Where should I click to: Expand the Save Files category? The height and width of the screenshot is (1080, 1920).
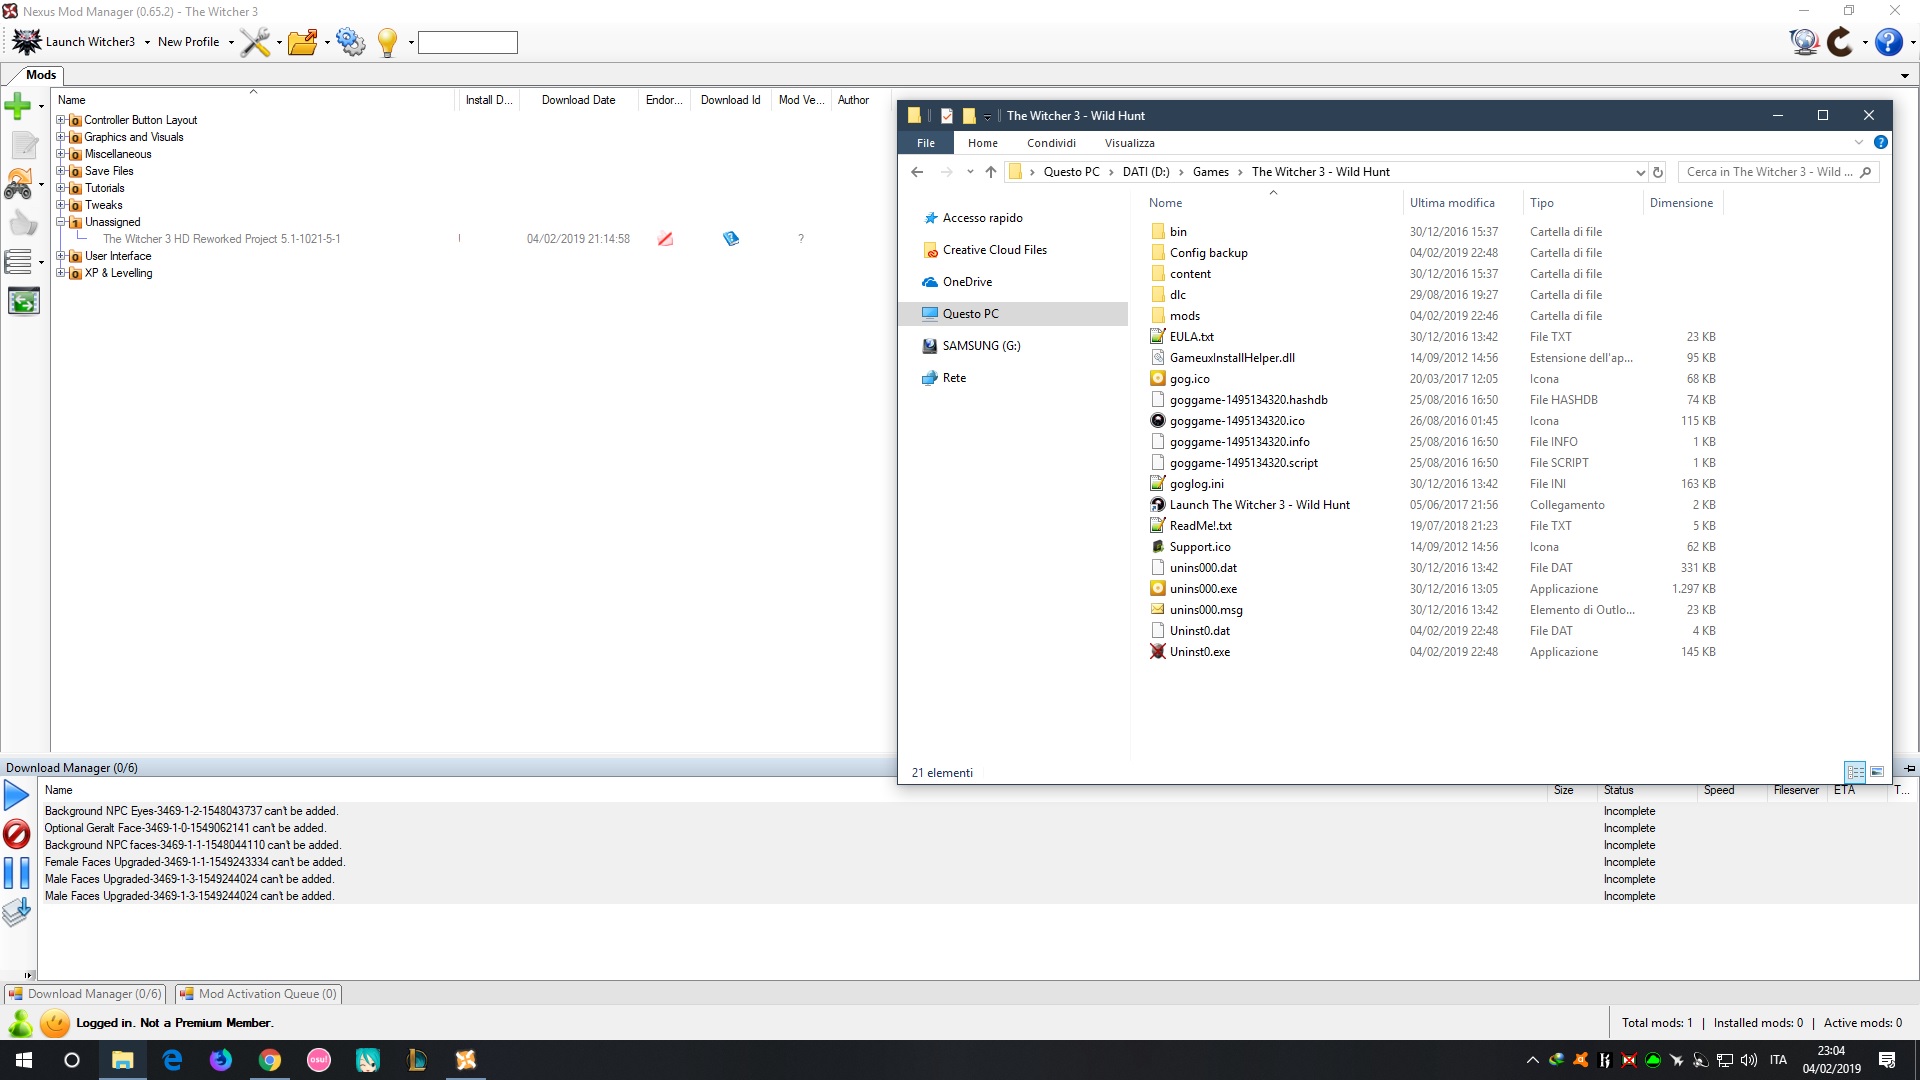(x=61, y=171)
